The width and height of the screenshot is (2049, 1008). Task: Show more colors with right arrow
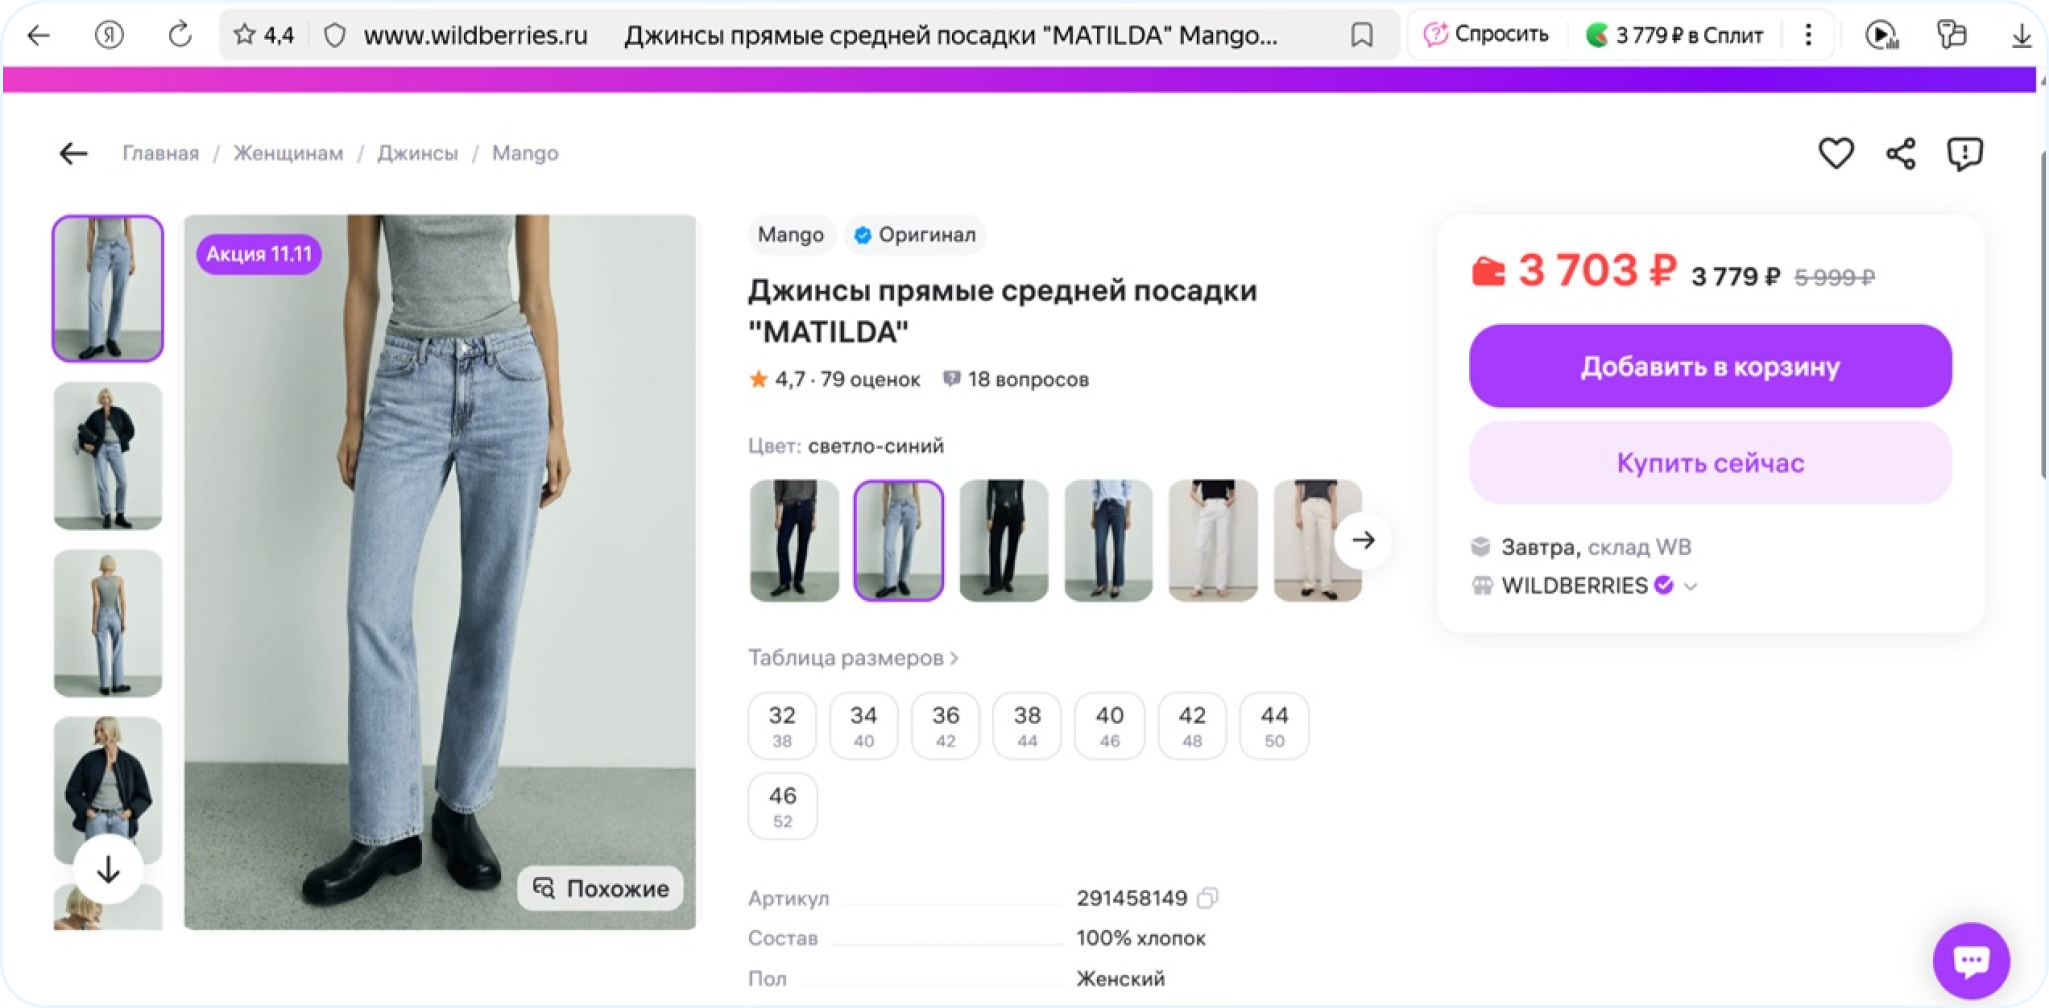point(1363,540)
